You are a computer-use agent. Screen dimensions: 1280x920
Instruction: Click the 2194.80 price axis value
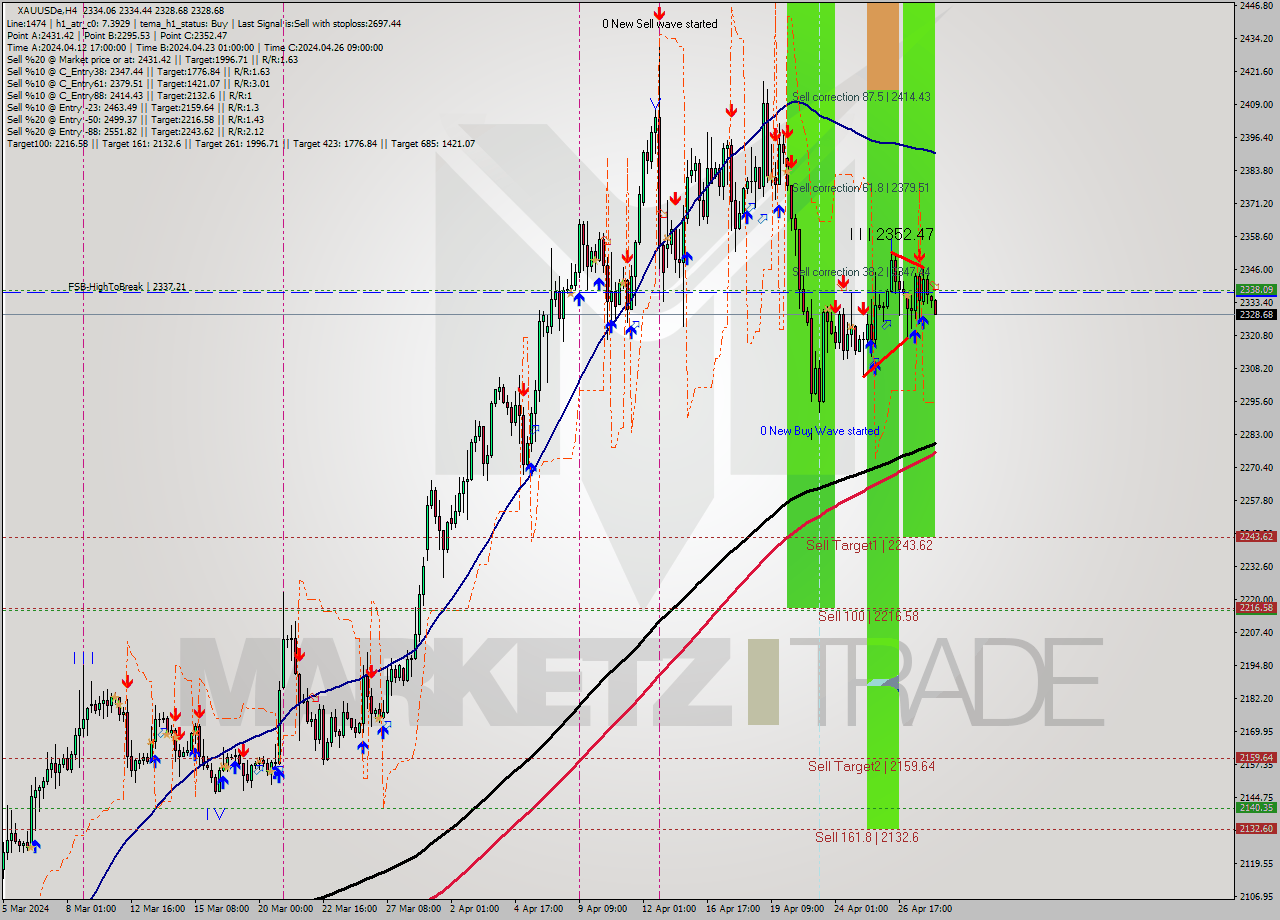pos(1256,666)
